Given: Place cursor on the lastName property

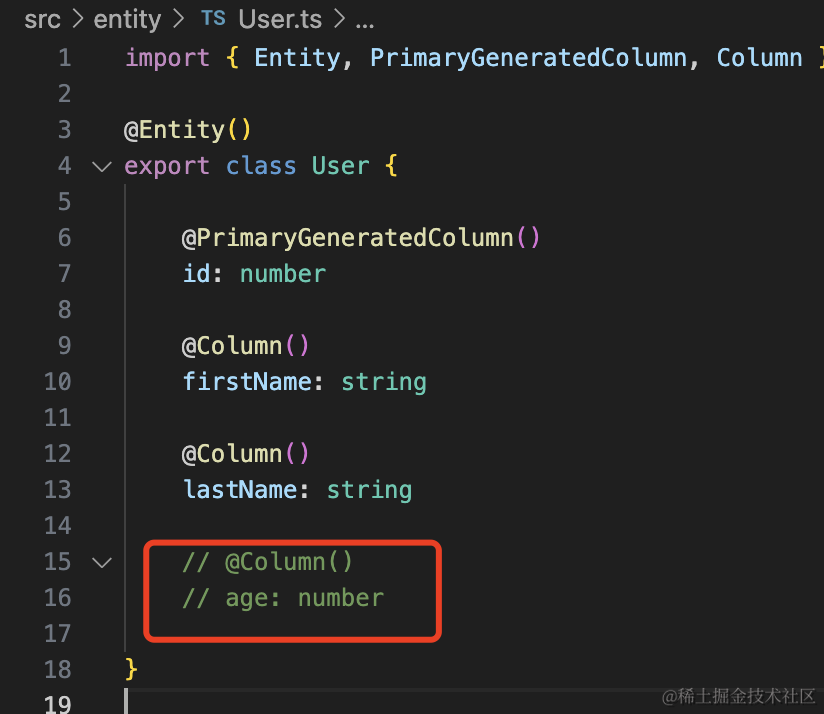Looking at the screenshot, I should pos(240,490).
